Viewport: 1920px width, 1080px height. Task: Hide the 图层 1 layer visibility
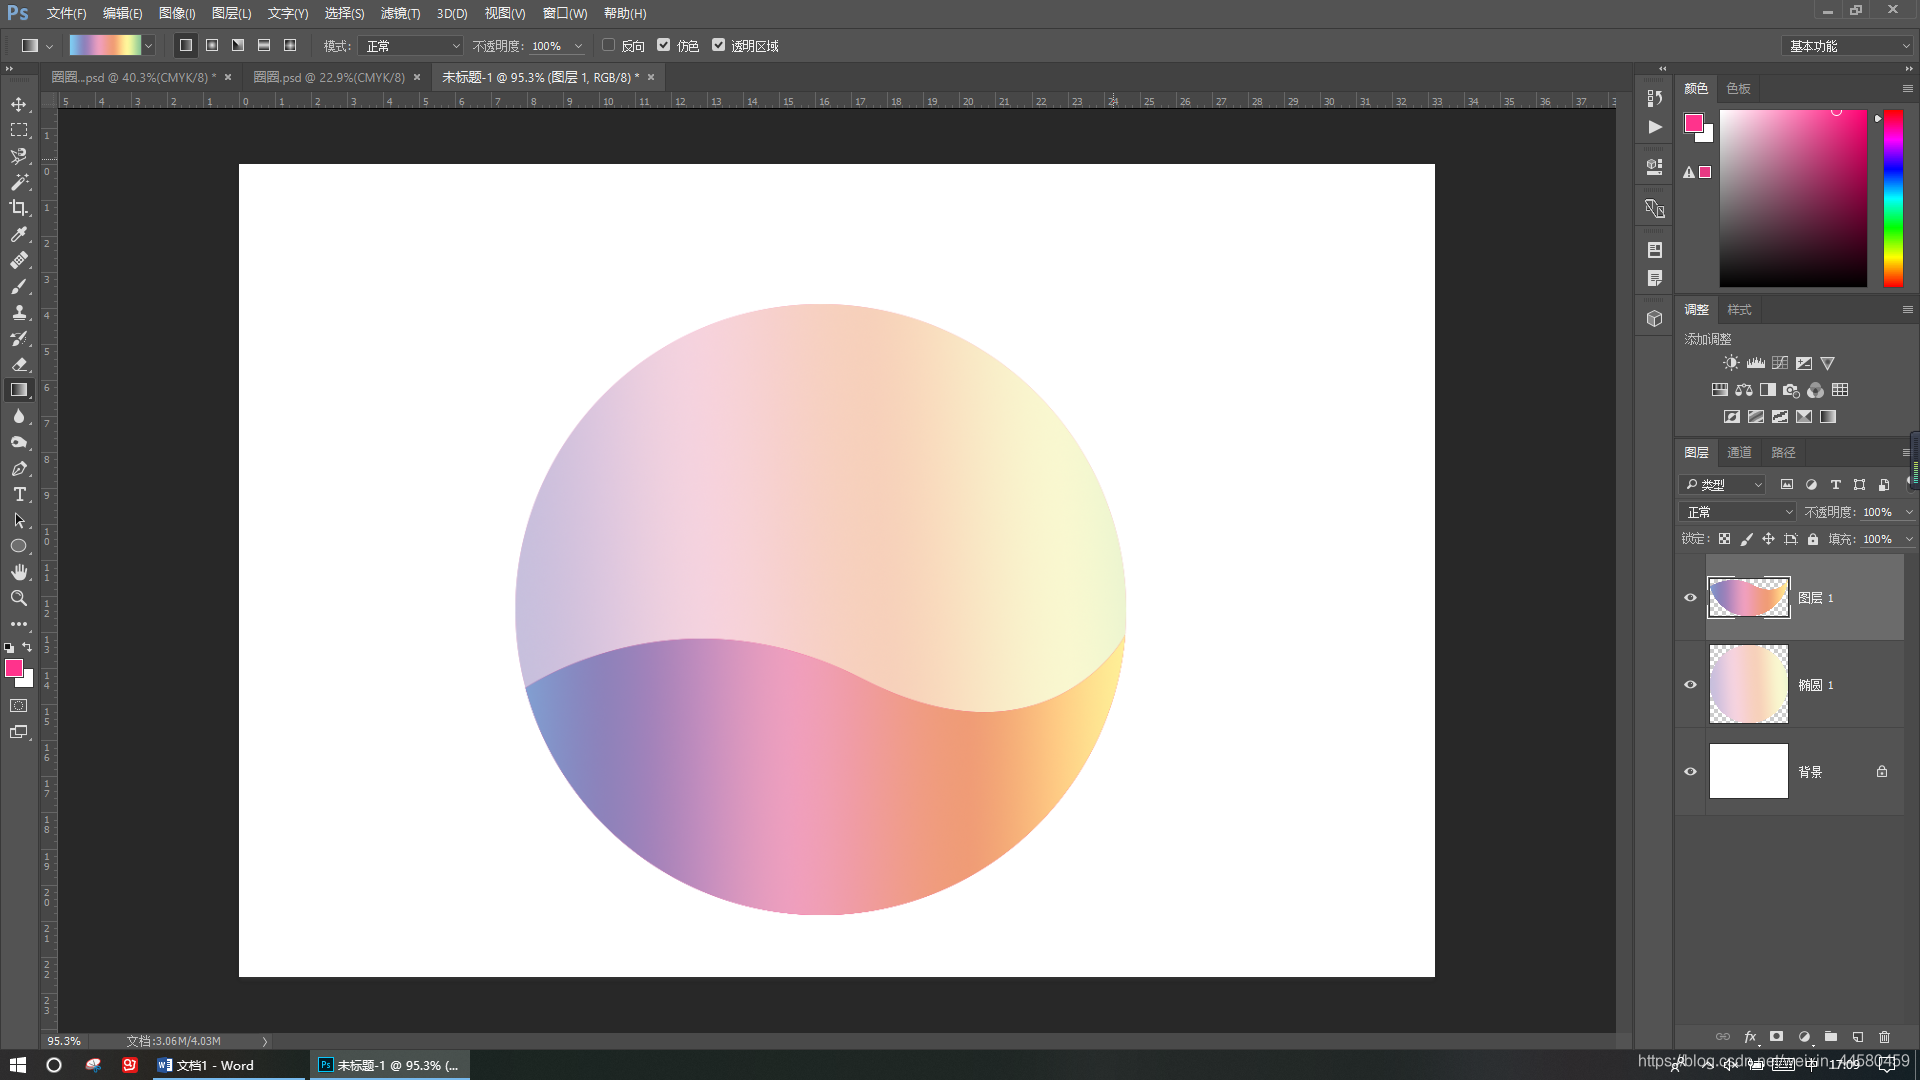(x=1691, y=598)
